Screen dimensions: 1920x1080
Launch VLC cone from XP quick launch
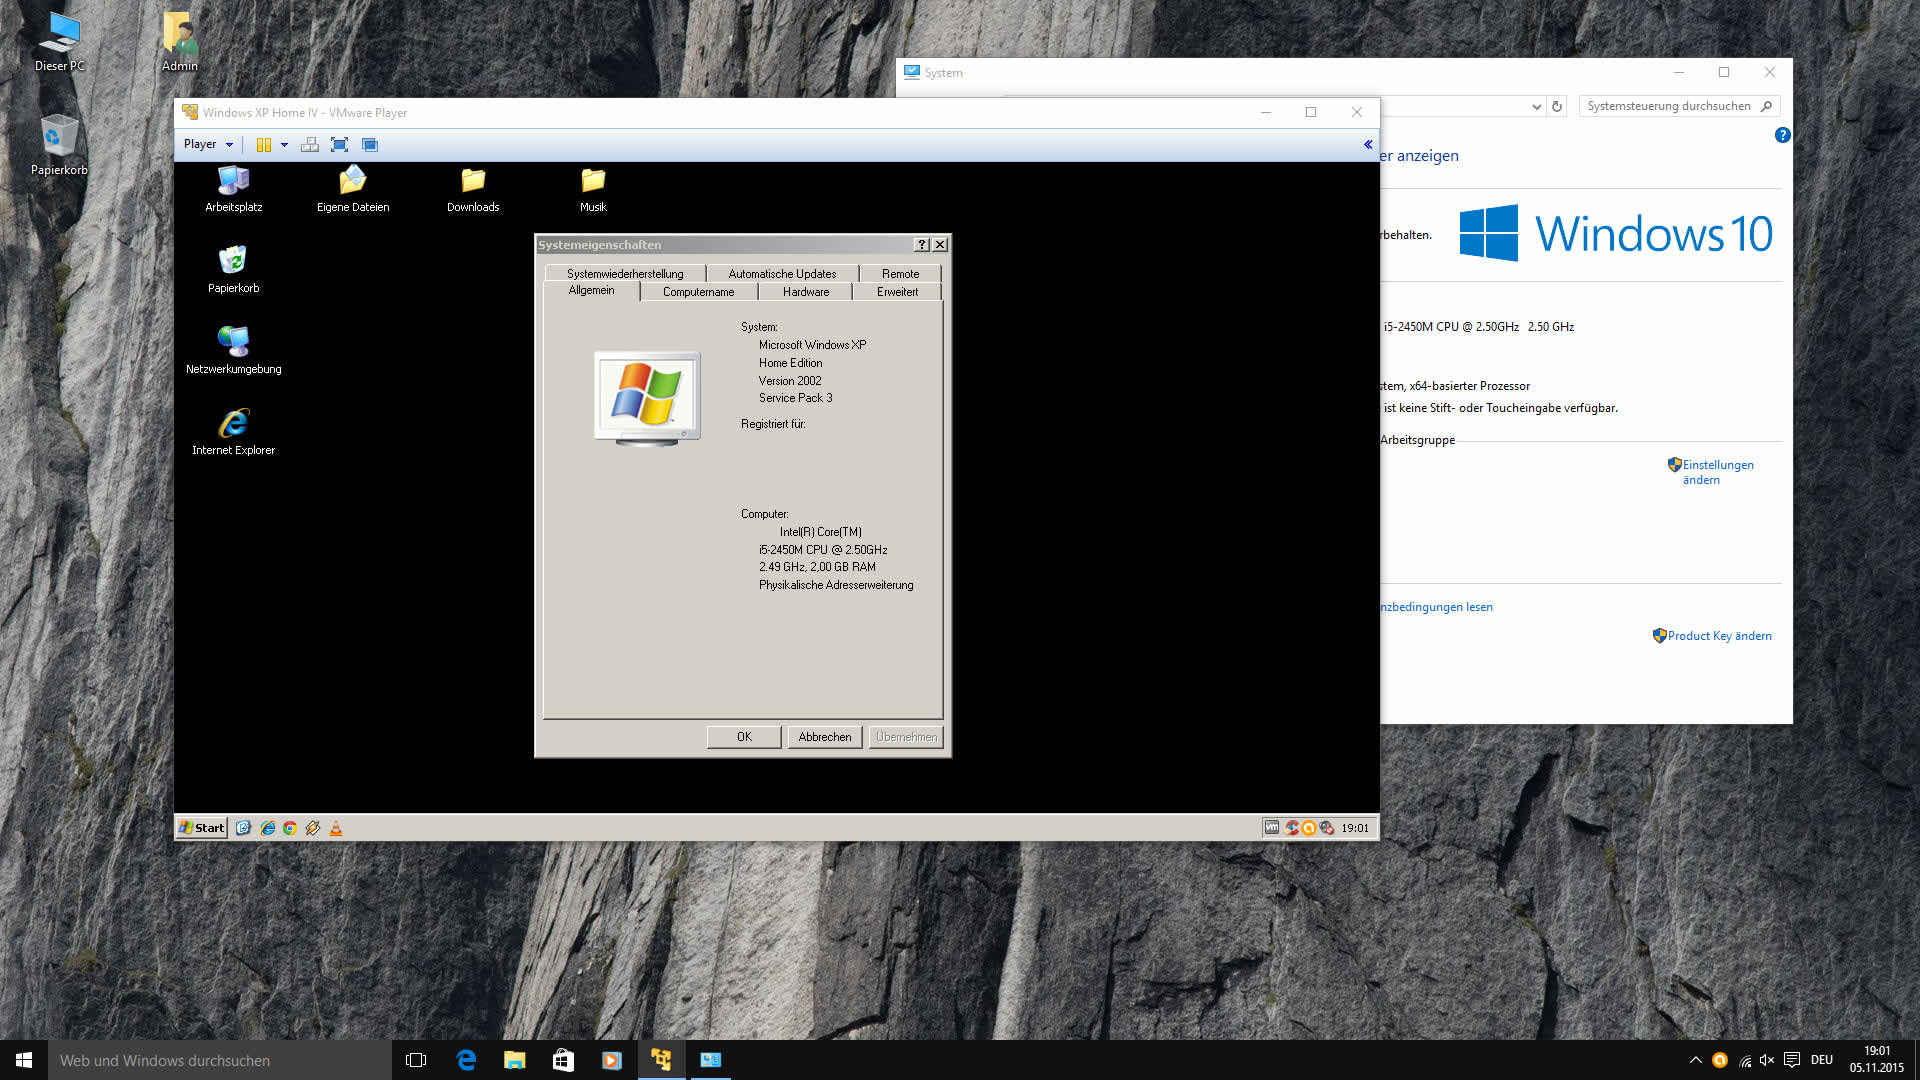point(336,828)
